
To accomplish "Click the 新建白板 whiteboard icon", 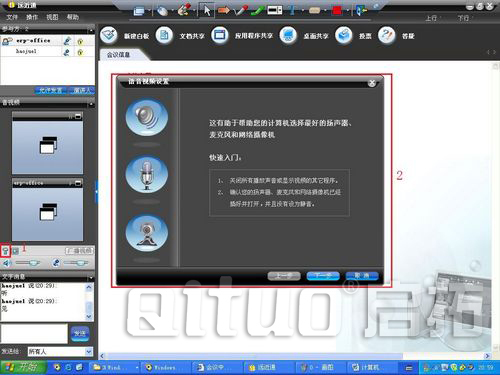I will point(109,35).
